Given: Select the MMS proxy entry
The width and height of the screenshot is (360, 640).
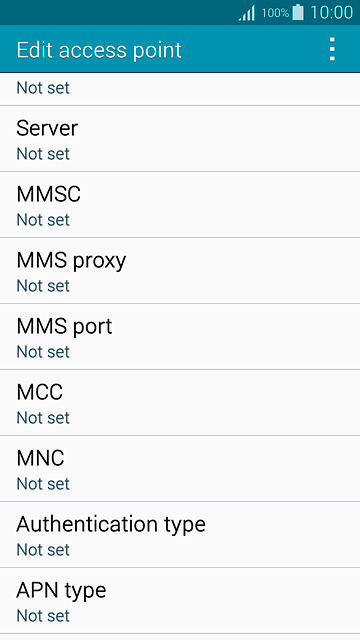Looking at the screenshot, I should (180, 271).
